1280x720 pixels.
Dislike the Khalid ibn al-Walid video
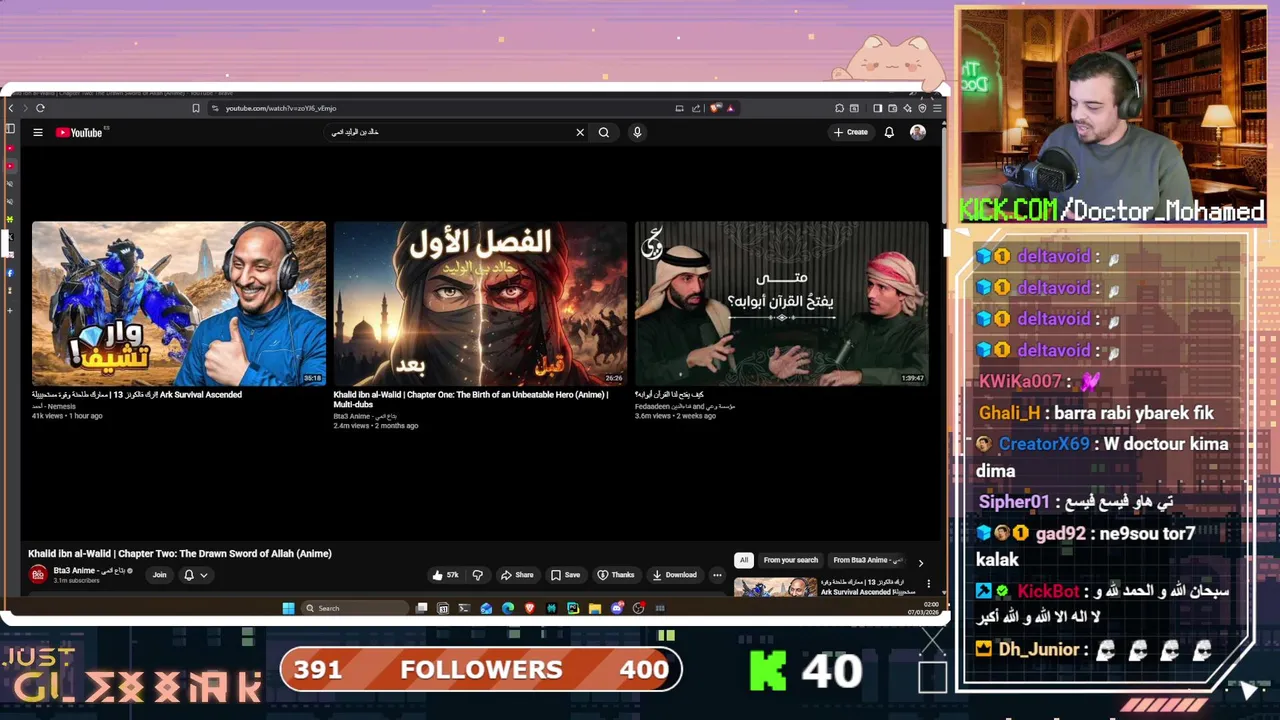[477, 575]
